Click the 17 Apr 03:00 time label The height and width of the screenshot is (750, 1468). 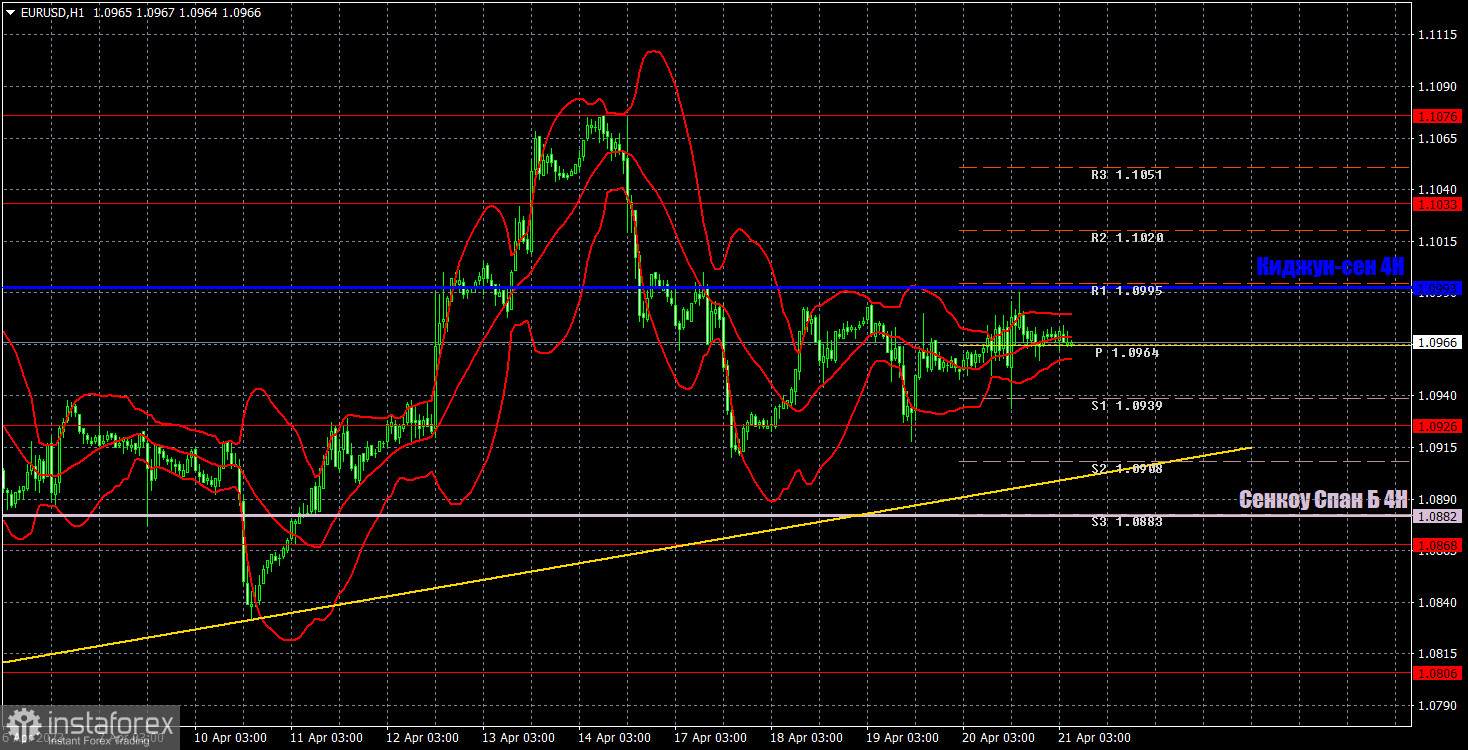point(710,737)
